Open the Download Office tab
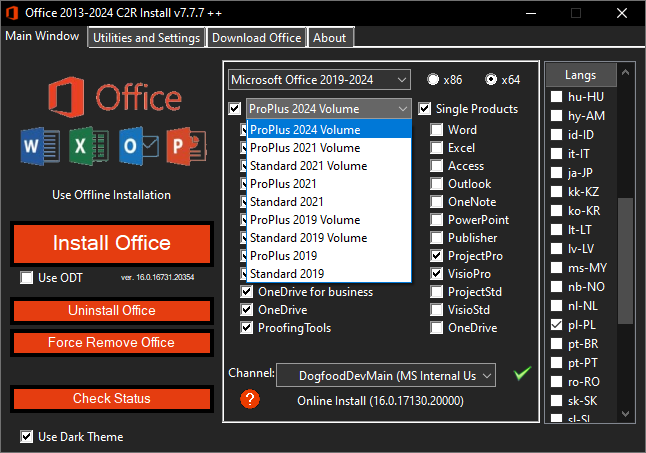Screen dimensions: 646x453 point(256,37)
